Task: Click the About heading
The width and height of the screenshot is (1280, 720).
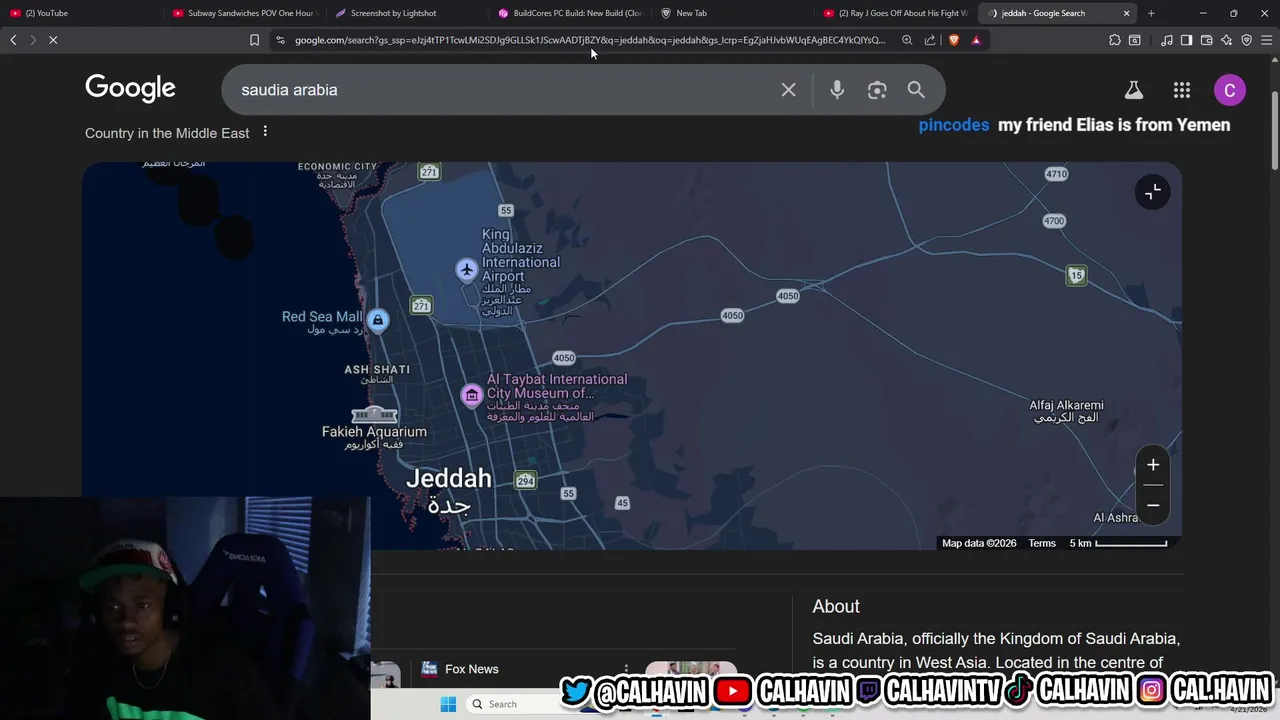Action: click(x=836, y=606)
